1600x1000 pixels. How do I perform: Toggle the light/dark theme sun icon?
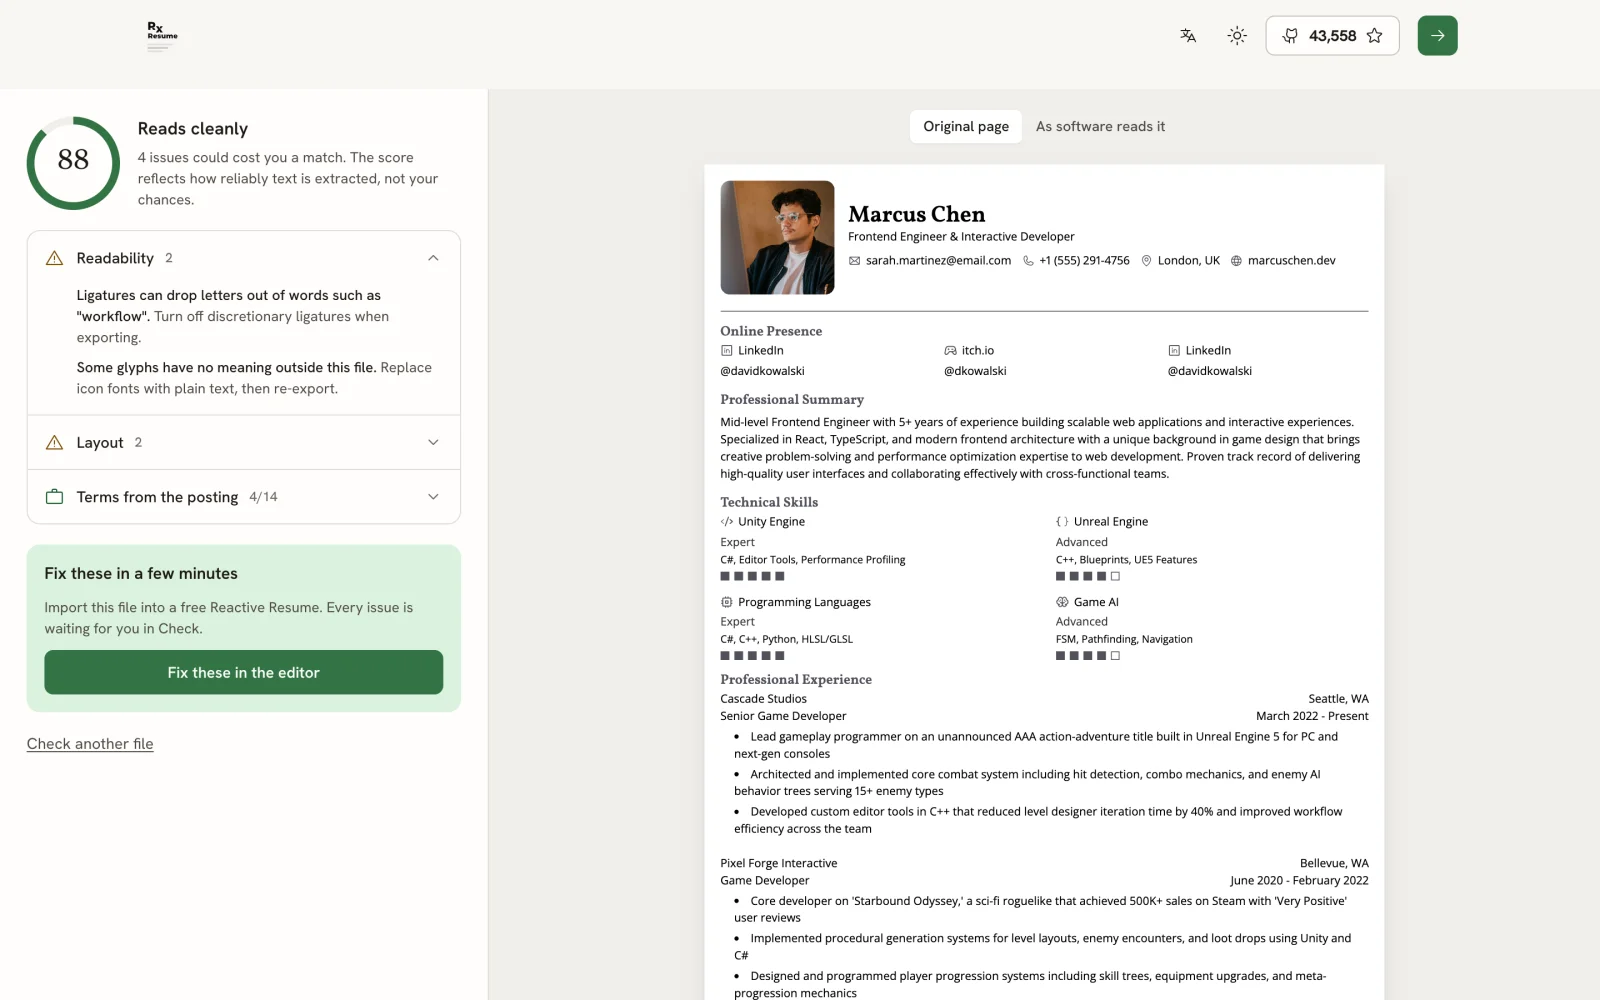pyautogui.click(x=1237, y=36)
